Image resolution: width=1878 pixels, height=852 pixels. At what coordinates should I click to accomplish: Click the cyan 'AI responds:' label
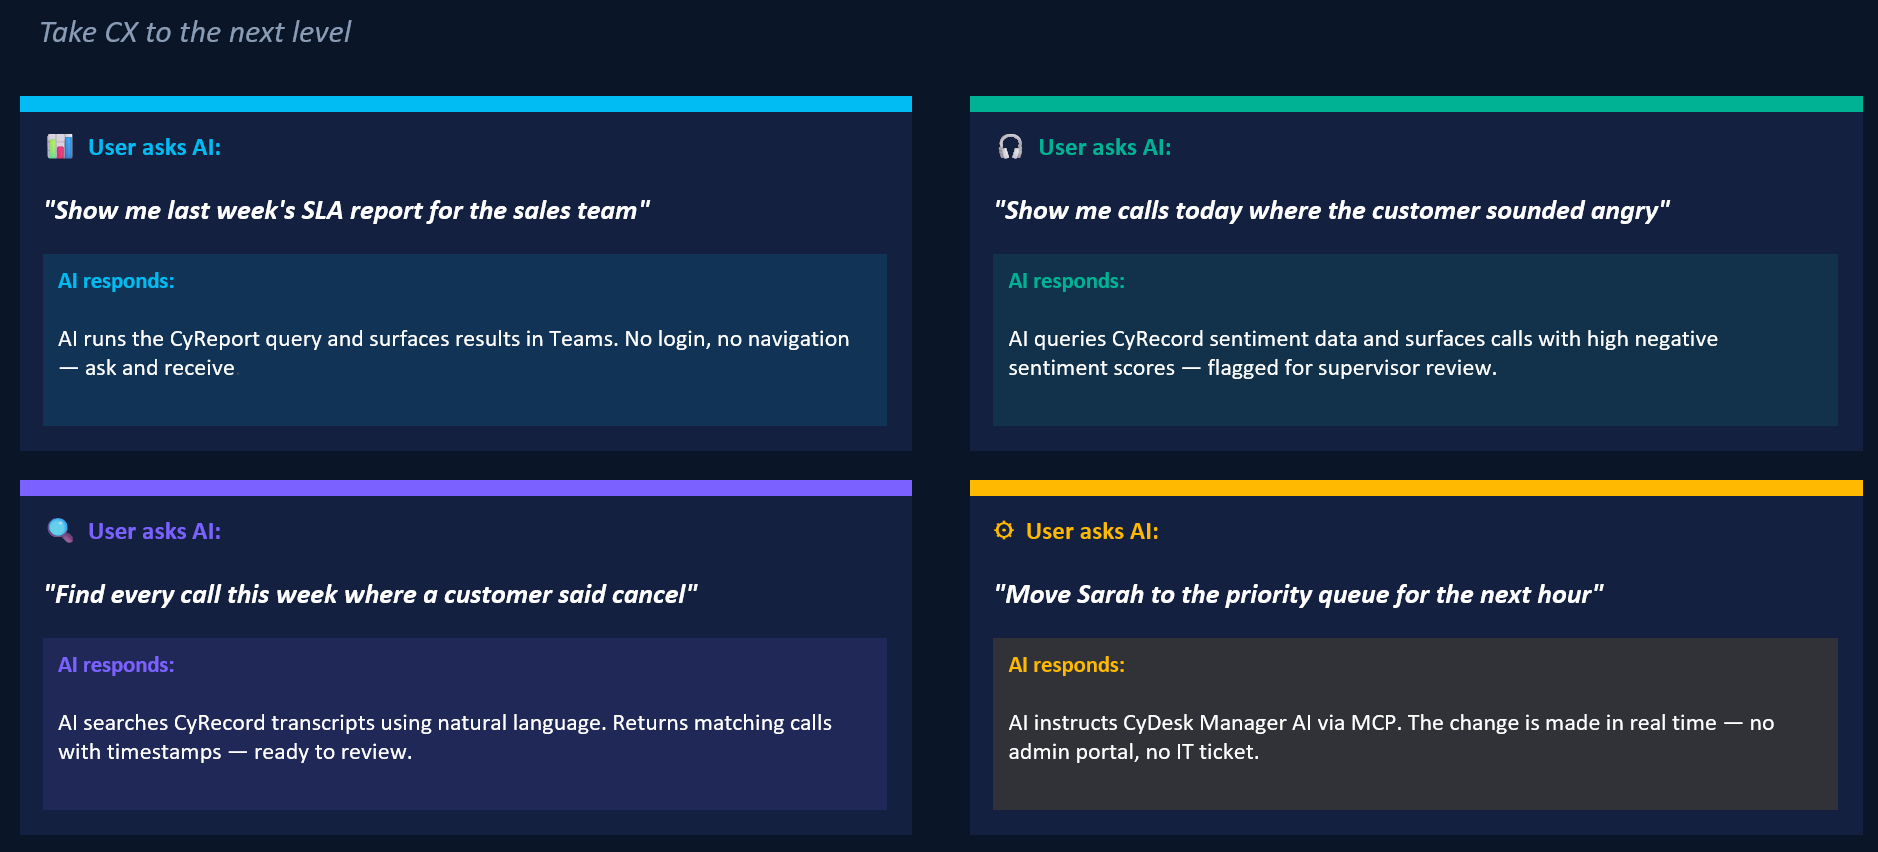[x=116, y=281]
